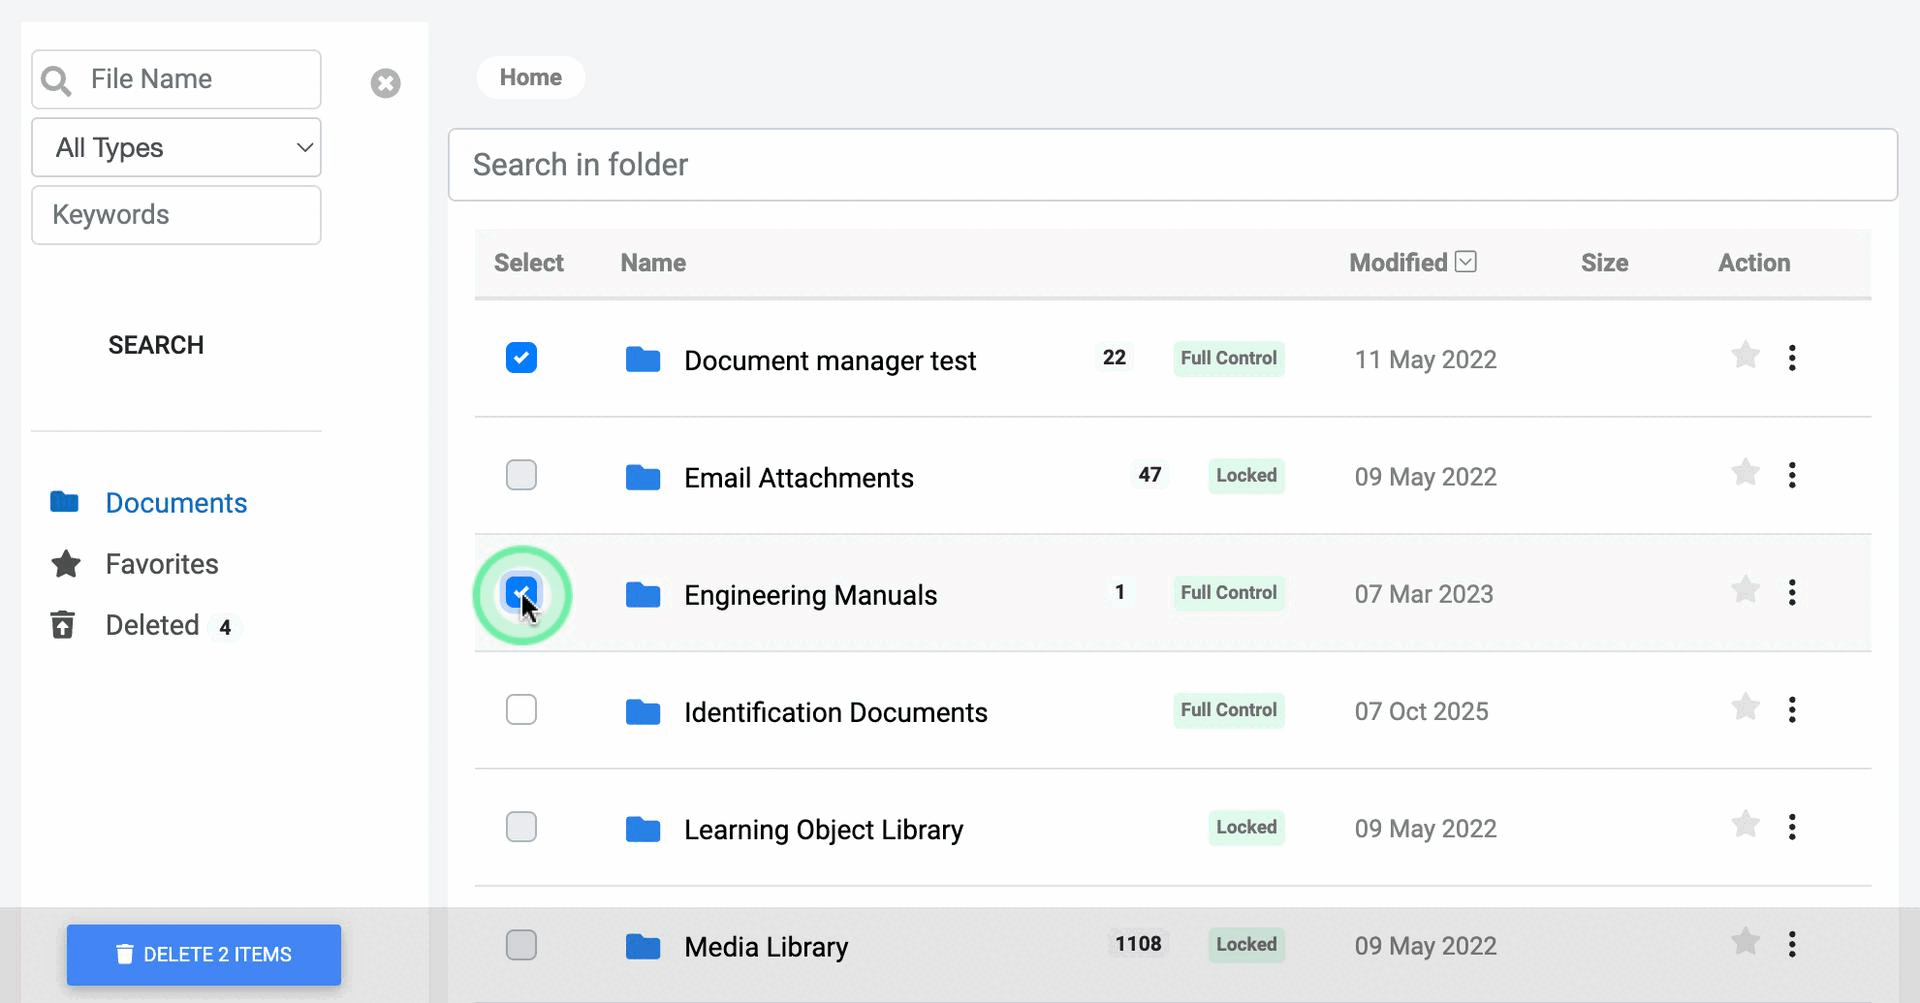Viewport: 1920px width, 1003px height.
Task: Favorite the Document manager test folder
Action: pos(1745,356)
